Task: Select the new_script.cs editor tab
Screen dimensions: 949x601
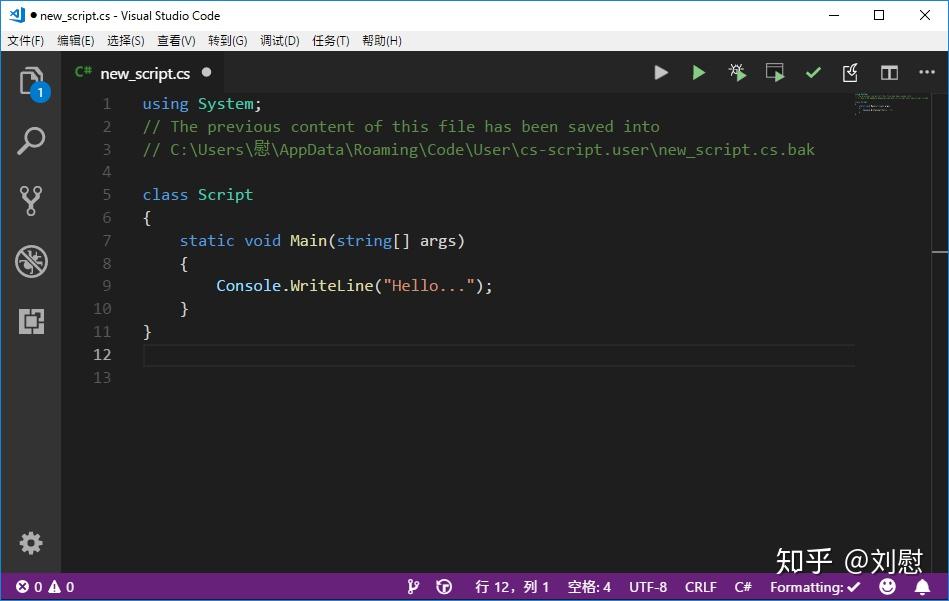Action: [x=143, y=73]
